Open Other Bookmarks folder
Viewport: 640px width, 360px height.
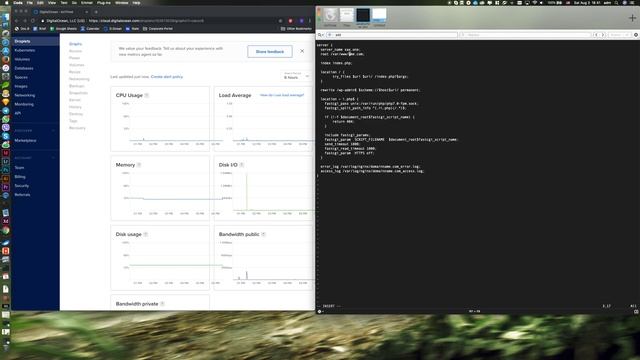pyautogui.click(x=296, y=29)
